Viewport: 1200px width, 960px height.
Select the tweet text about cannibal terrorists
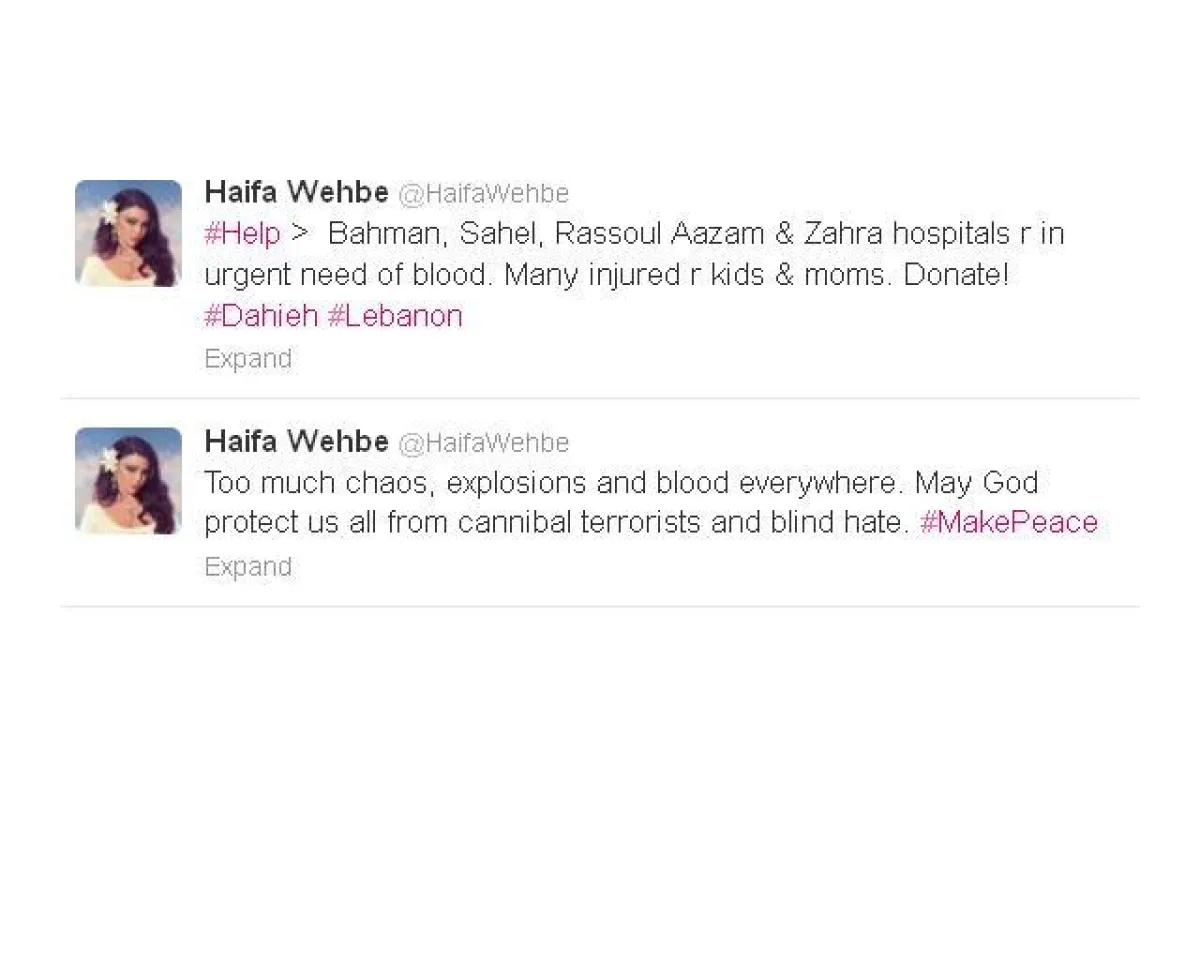(x=651, y=502)
